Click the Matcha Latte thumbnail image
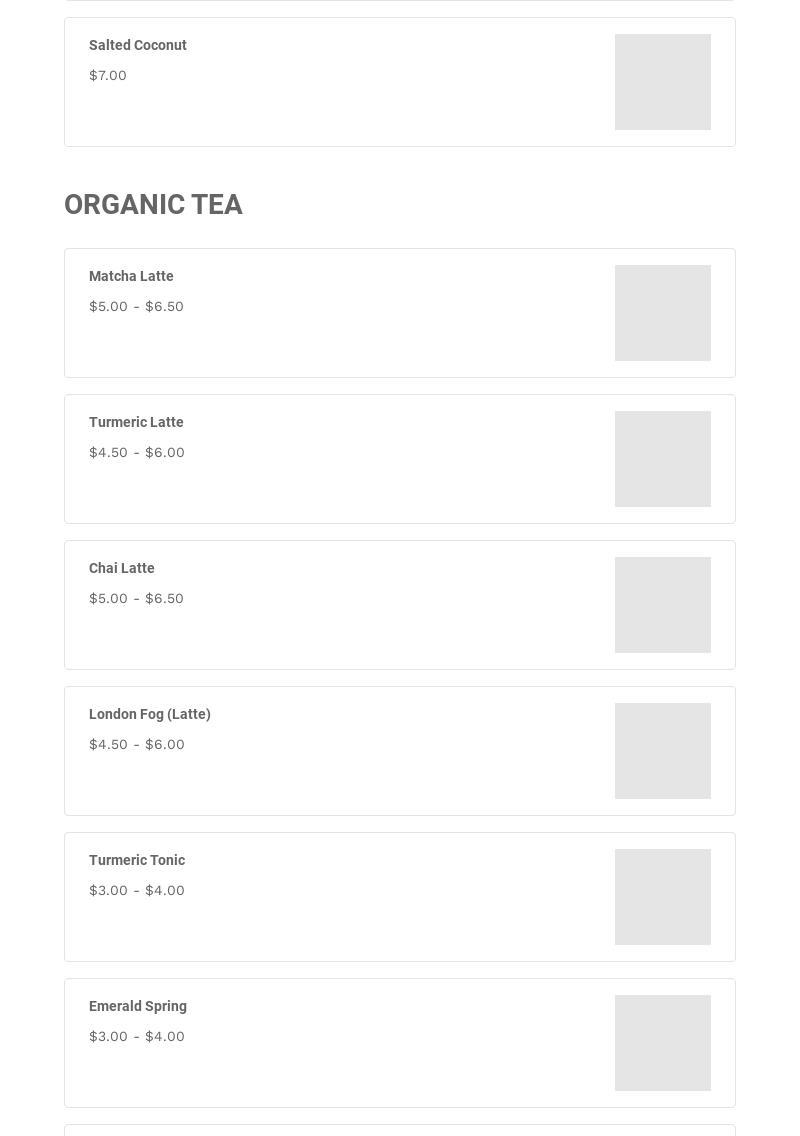The height and width of the screenshot is (1136, 800). tap(662, 313)
